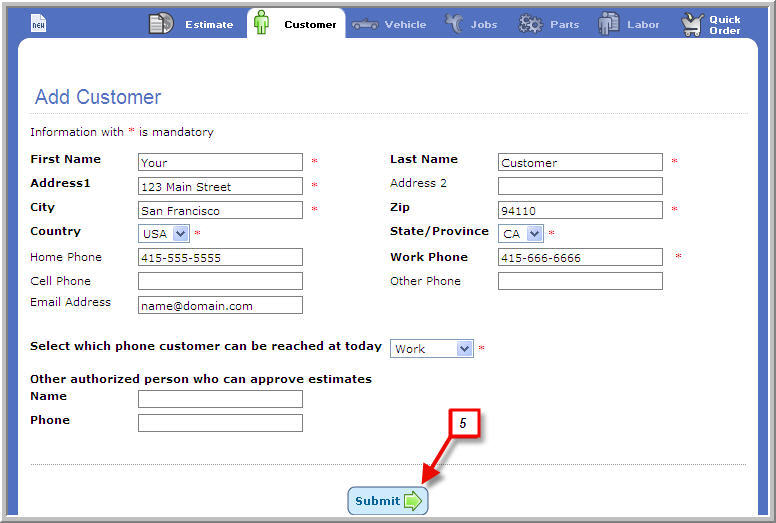Click the Labor worker icon
776x523 pixels.
point(608,24)
